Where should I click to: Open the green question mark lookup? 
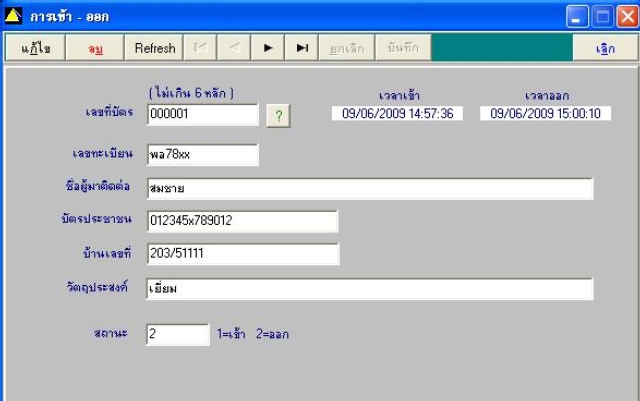(x=278, y=116)
